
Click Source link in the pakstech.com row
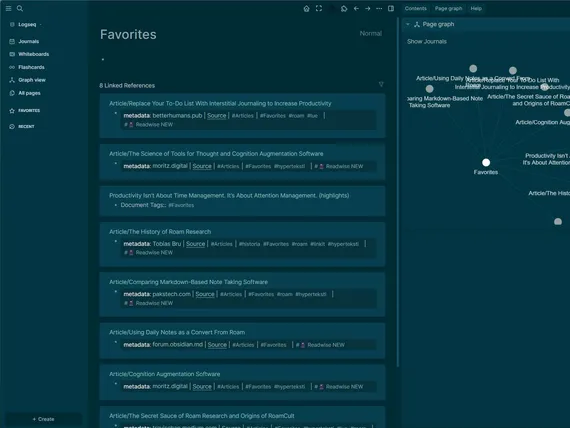pyautogui.click(x=205, y=294)
